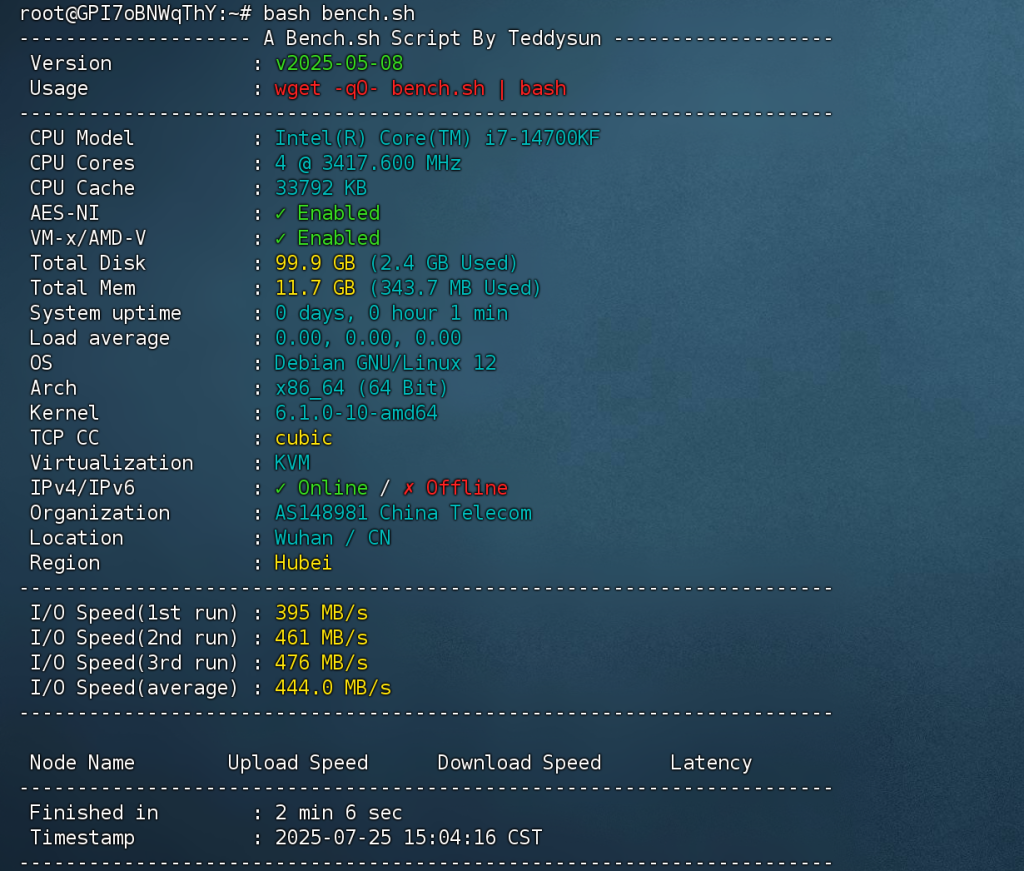Click the CPU cores value '4 @ 3417.600 MHz'

point(368,163)
